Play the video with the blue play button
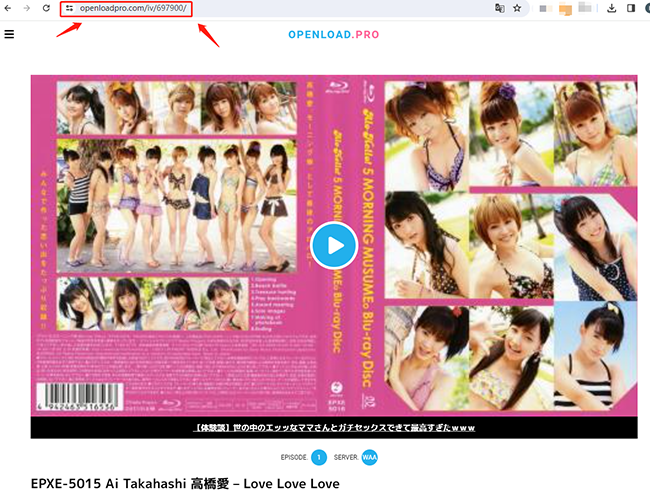The image size is (650, 500). [334, 245]
